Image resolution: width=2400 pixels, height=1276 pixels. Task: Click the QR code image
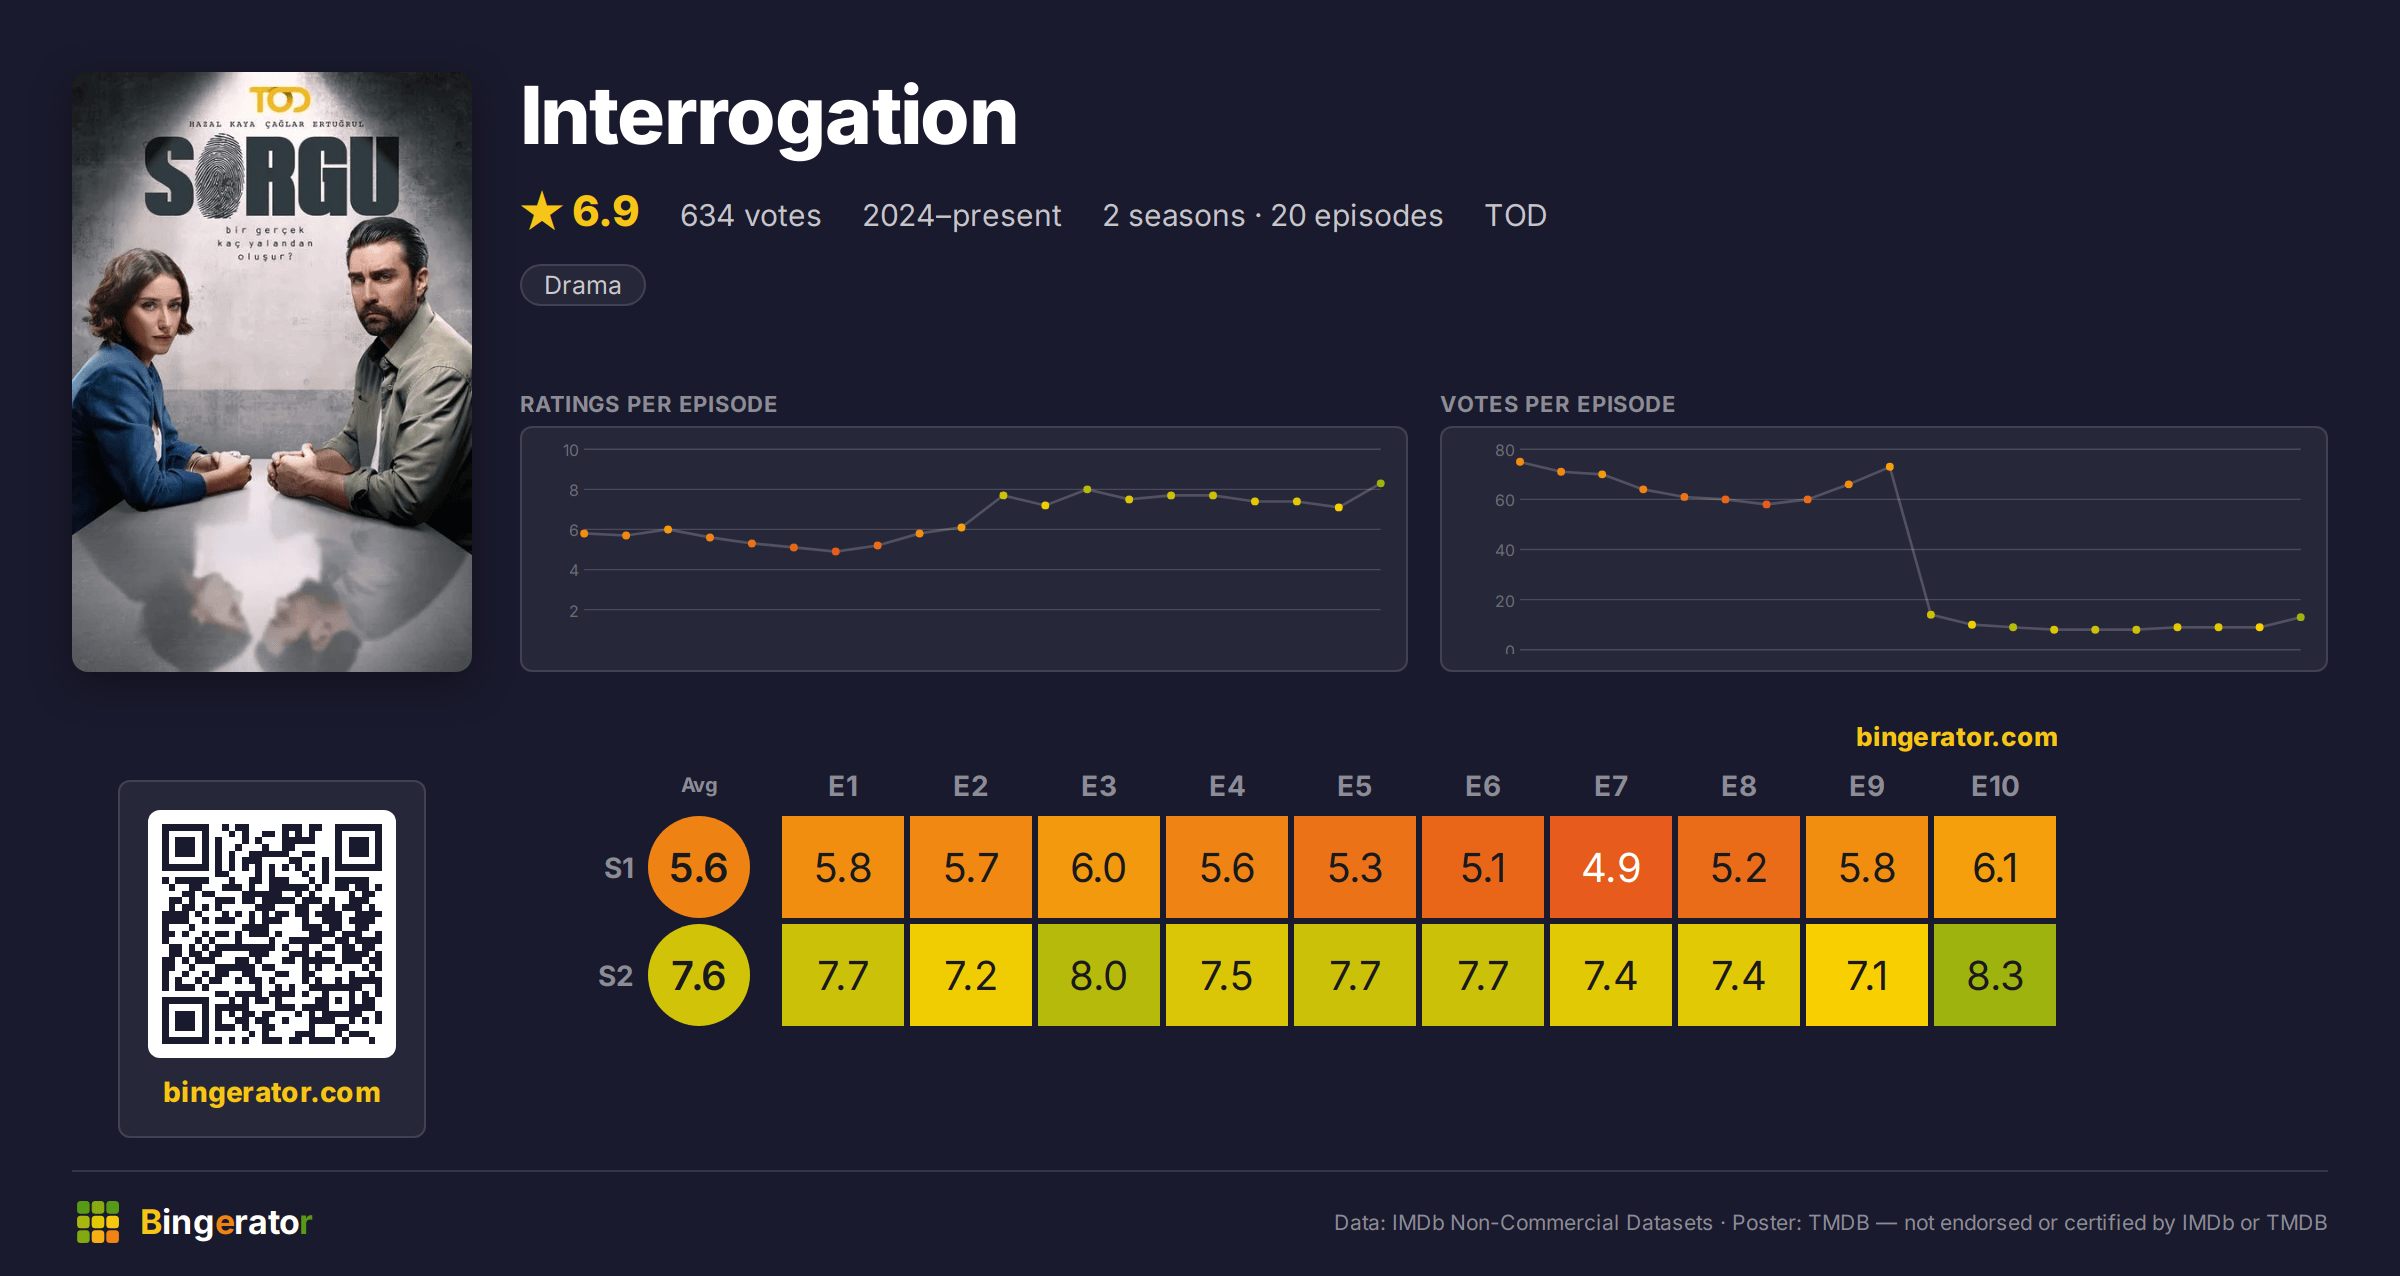click(x=272, y=934)
